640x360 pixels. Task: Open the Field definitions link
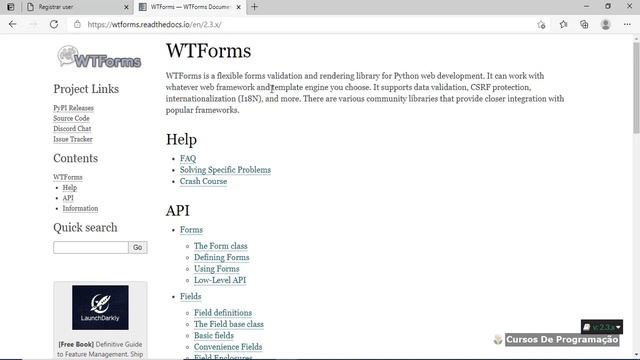tap(223, 313)
